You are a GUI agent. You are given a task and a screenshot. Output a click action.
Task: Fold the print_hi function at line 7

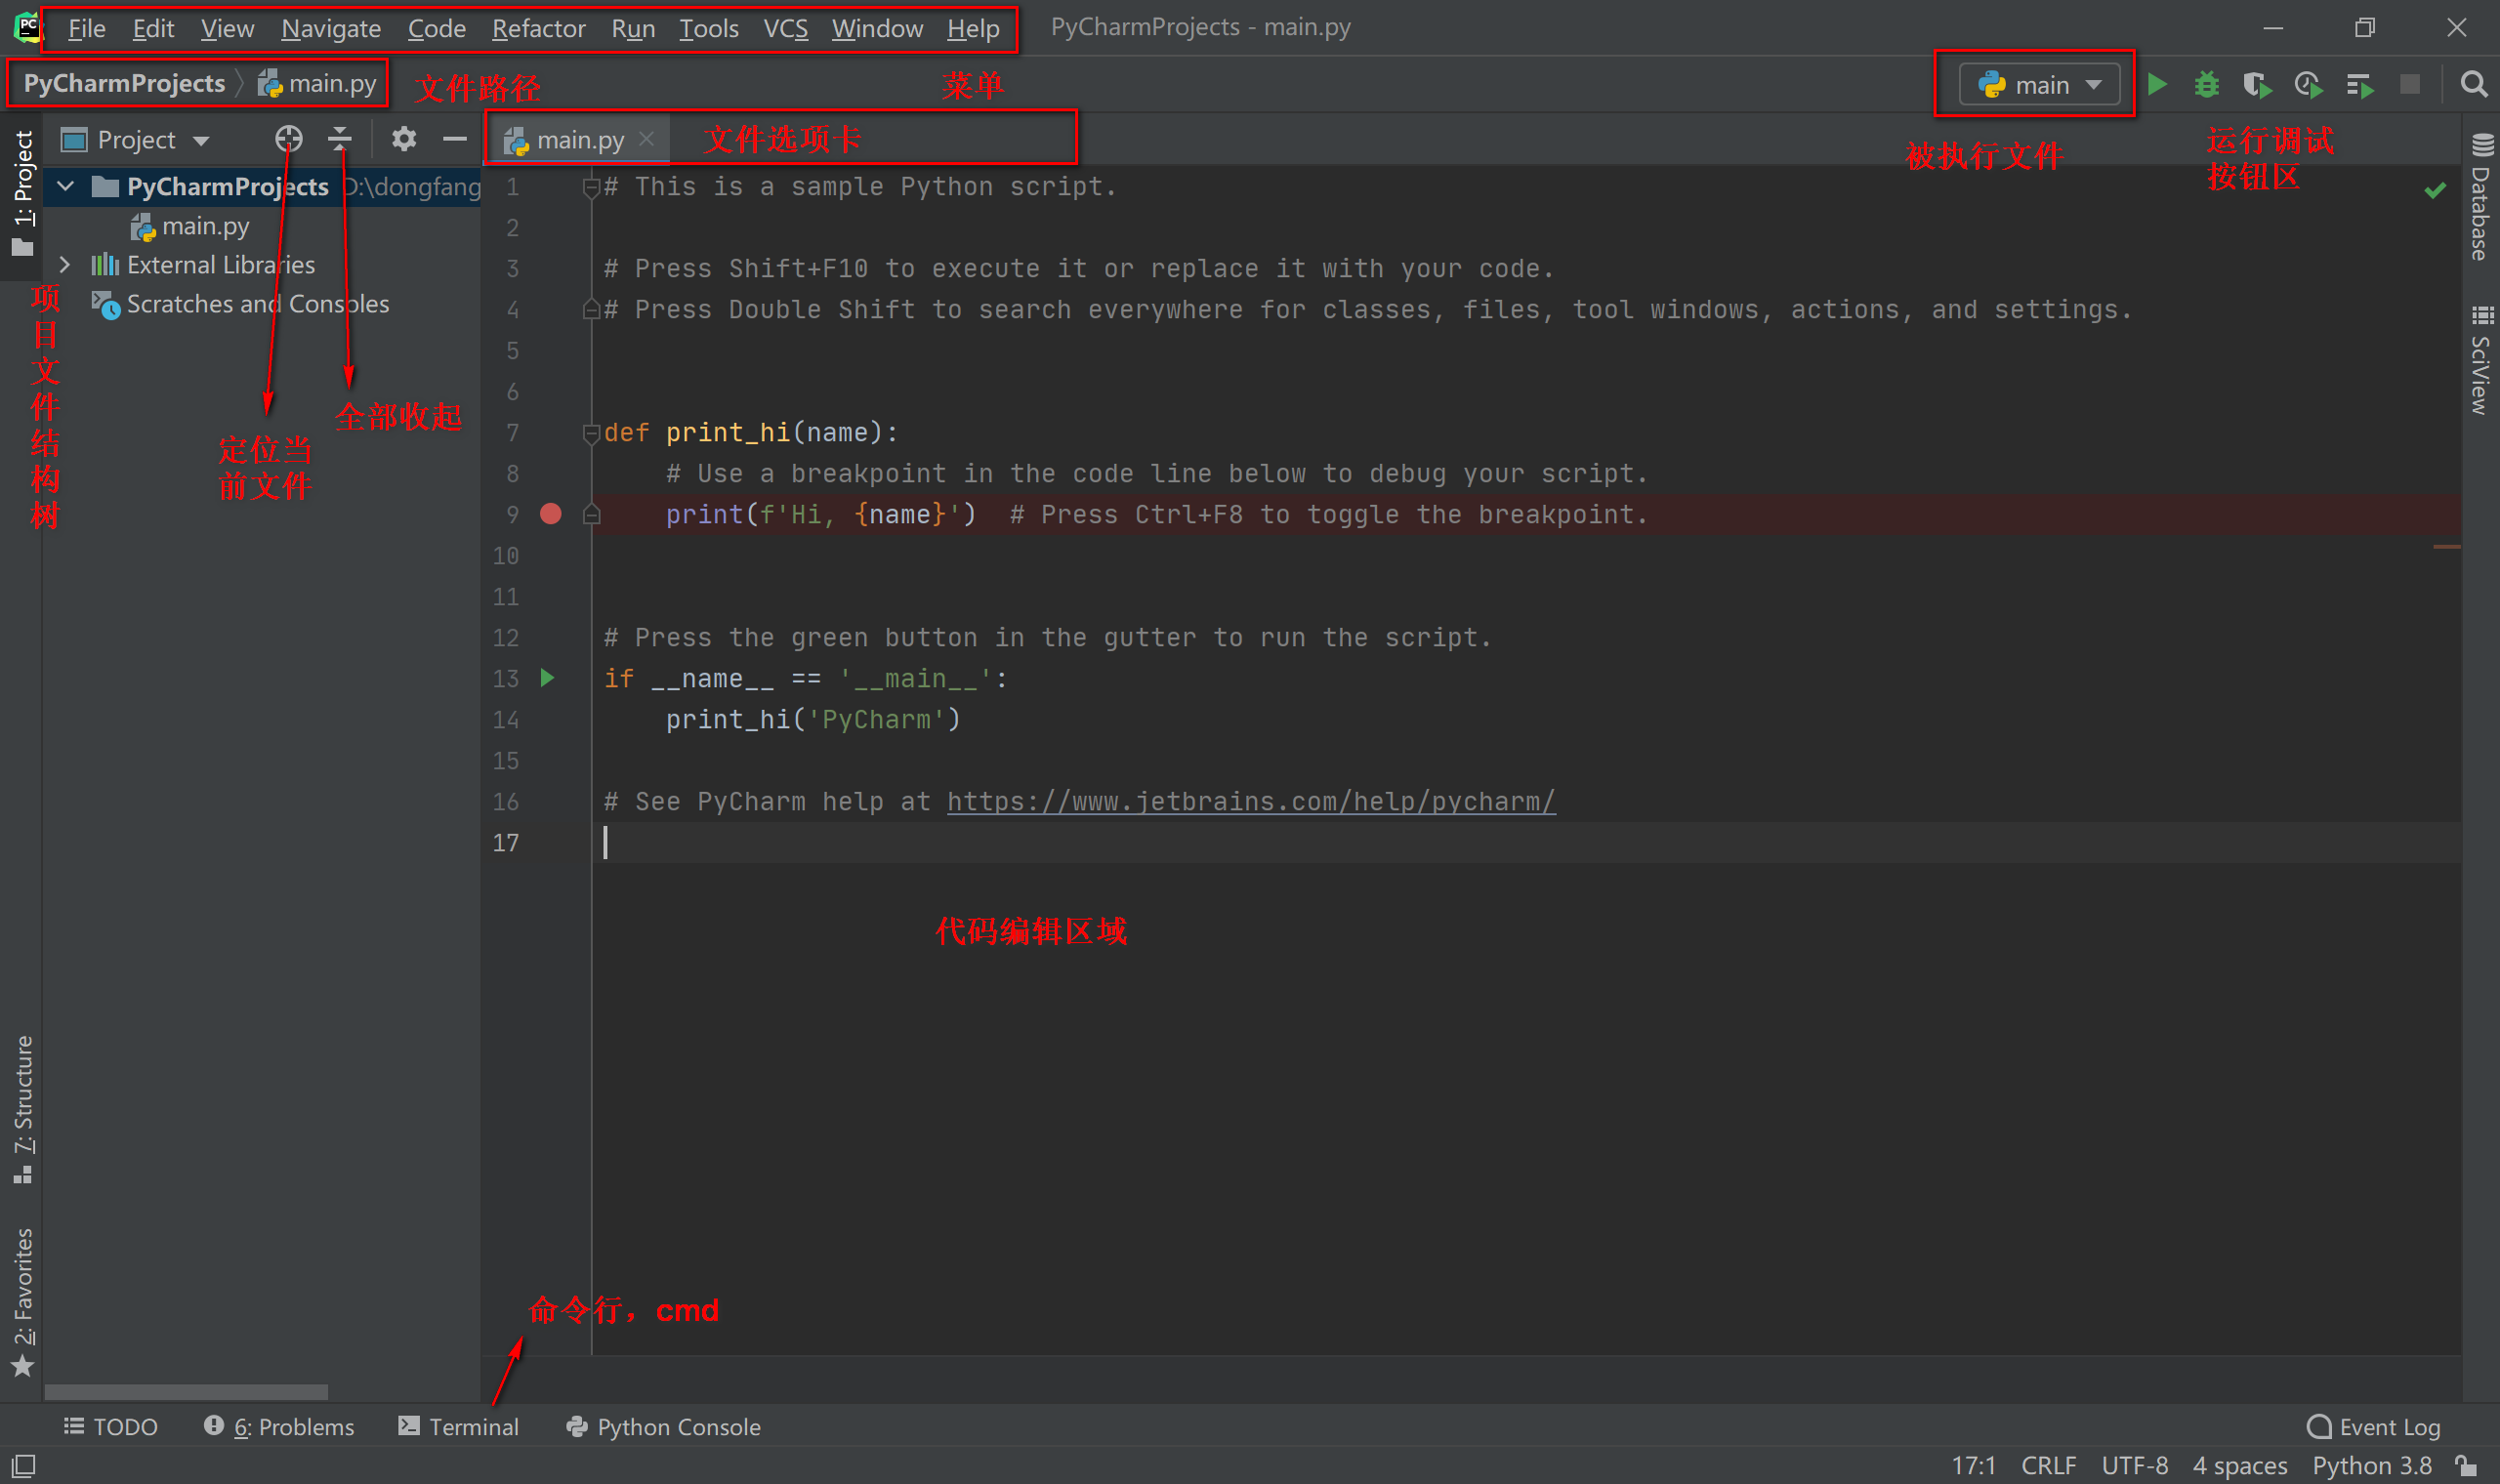coord(591,433)
